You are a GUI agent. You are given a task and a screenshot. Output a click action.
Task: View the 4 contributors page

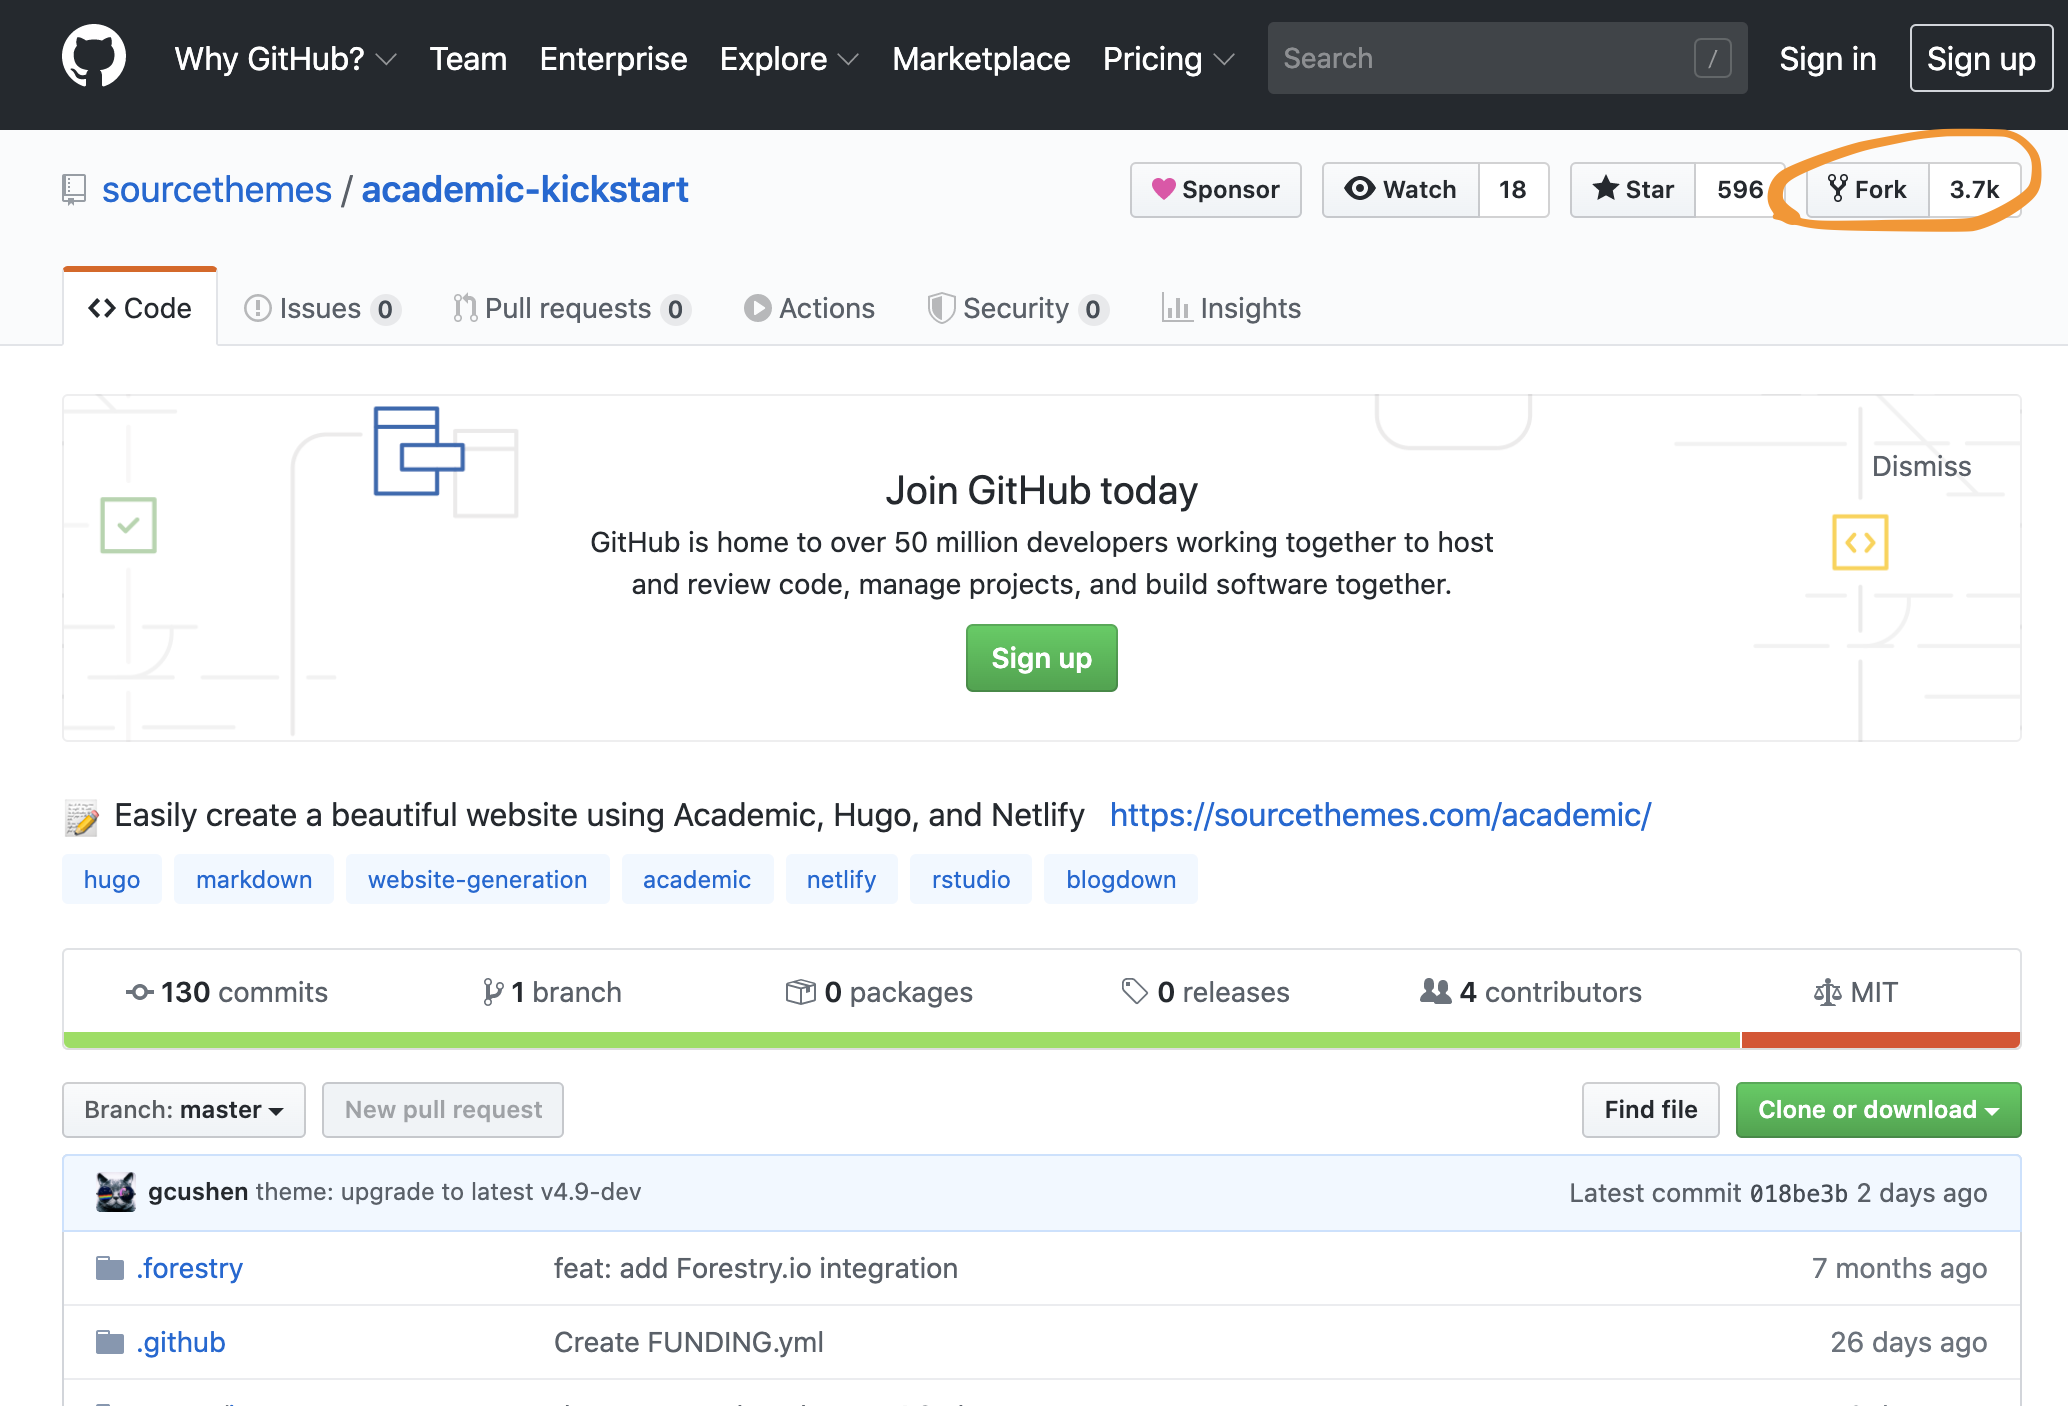1531,992
